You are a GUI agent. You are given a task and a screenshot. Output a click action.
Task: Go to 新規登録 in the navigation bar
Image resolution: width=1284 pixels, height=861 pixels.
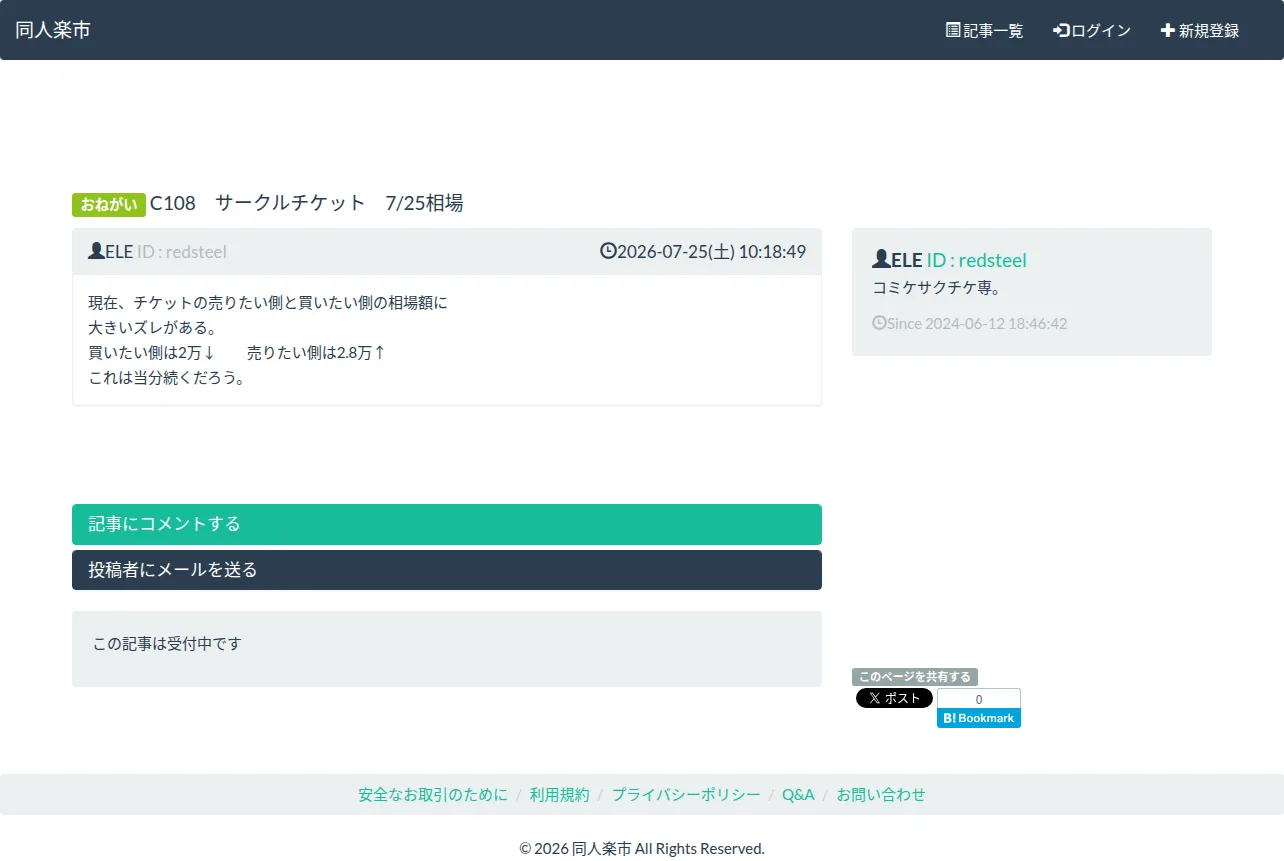(x=1200, y=30)
